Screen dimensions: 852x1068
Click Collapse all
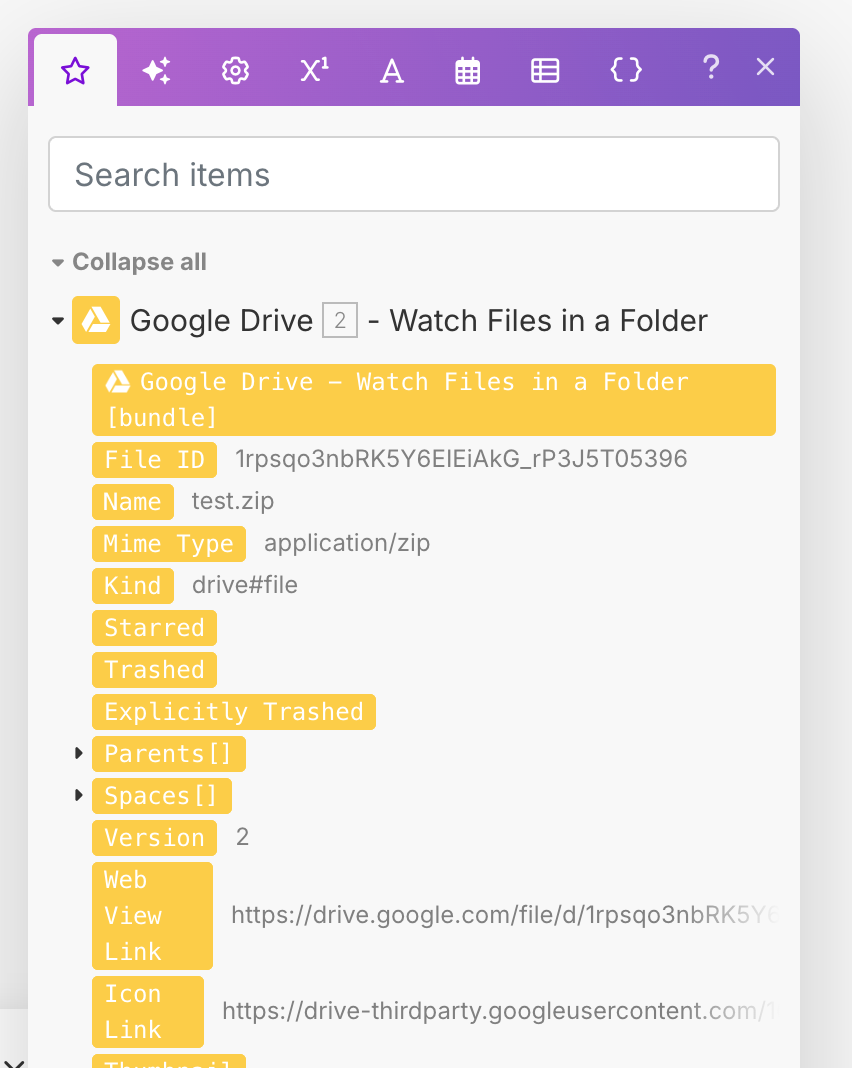click(x=138, y=262)
